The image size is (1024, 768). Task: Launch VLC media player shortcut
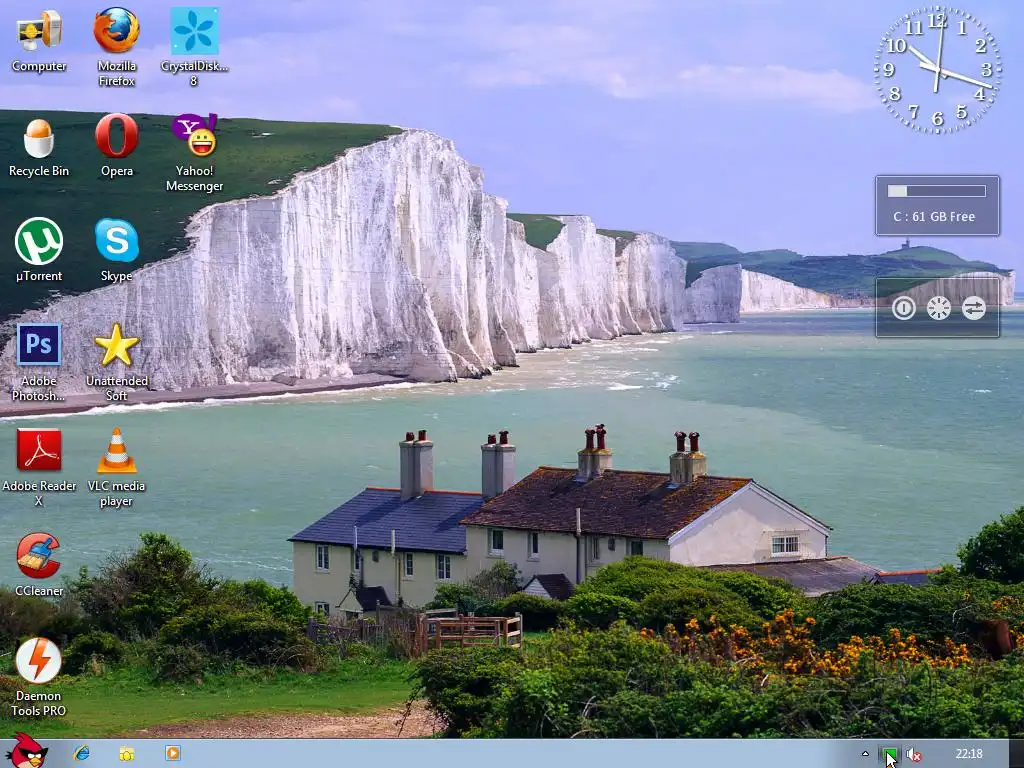[116, 468]
